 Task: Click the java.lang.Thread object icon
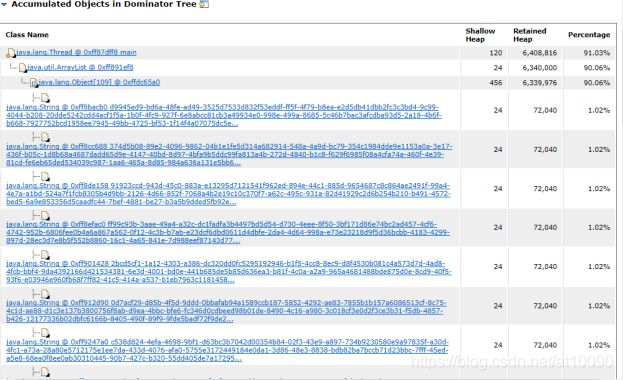tap(11, 53)
